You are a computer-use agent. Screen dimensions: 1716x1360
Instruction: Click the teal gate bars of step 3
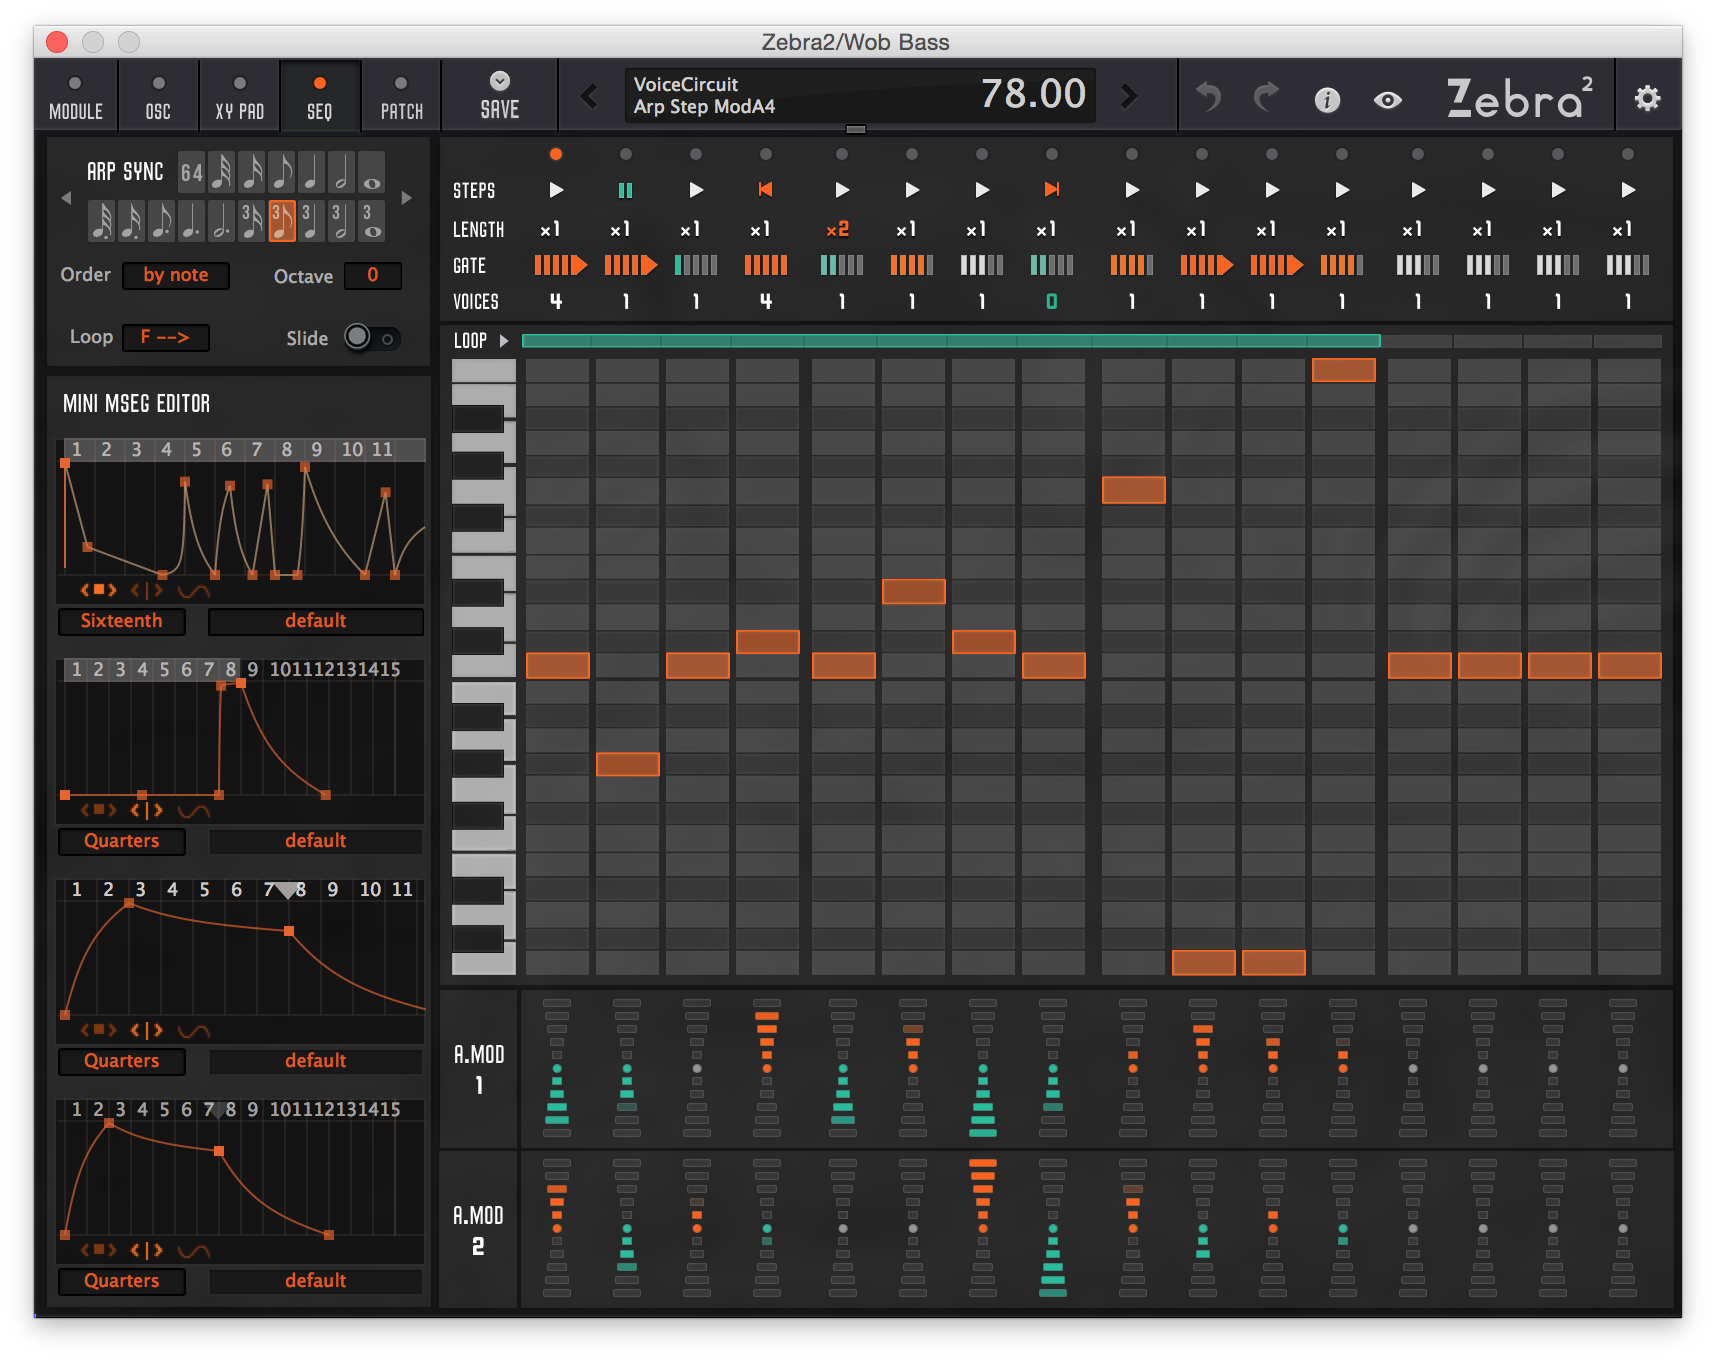click(x=696, y=265)
